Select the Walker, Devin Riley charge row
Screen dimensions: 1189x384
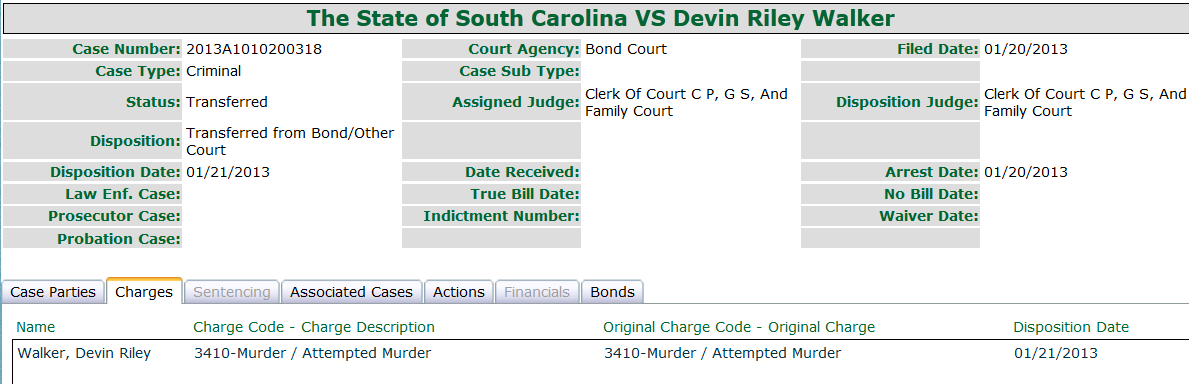click(x=601, y=353)
